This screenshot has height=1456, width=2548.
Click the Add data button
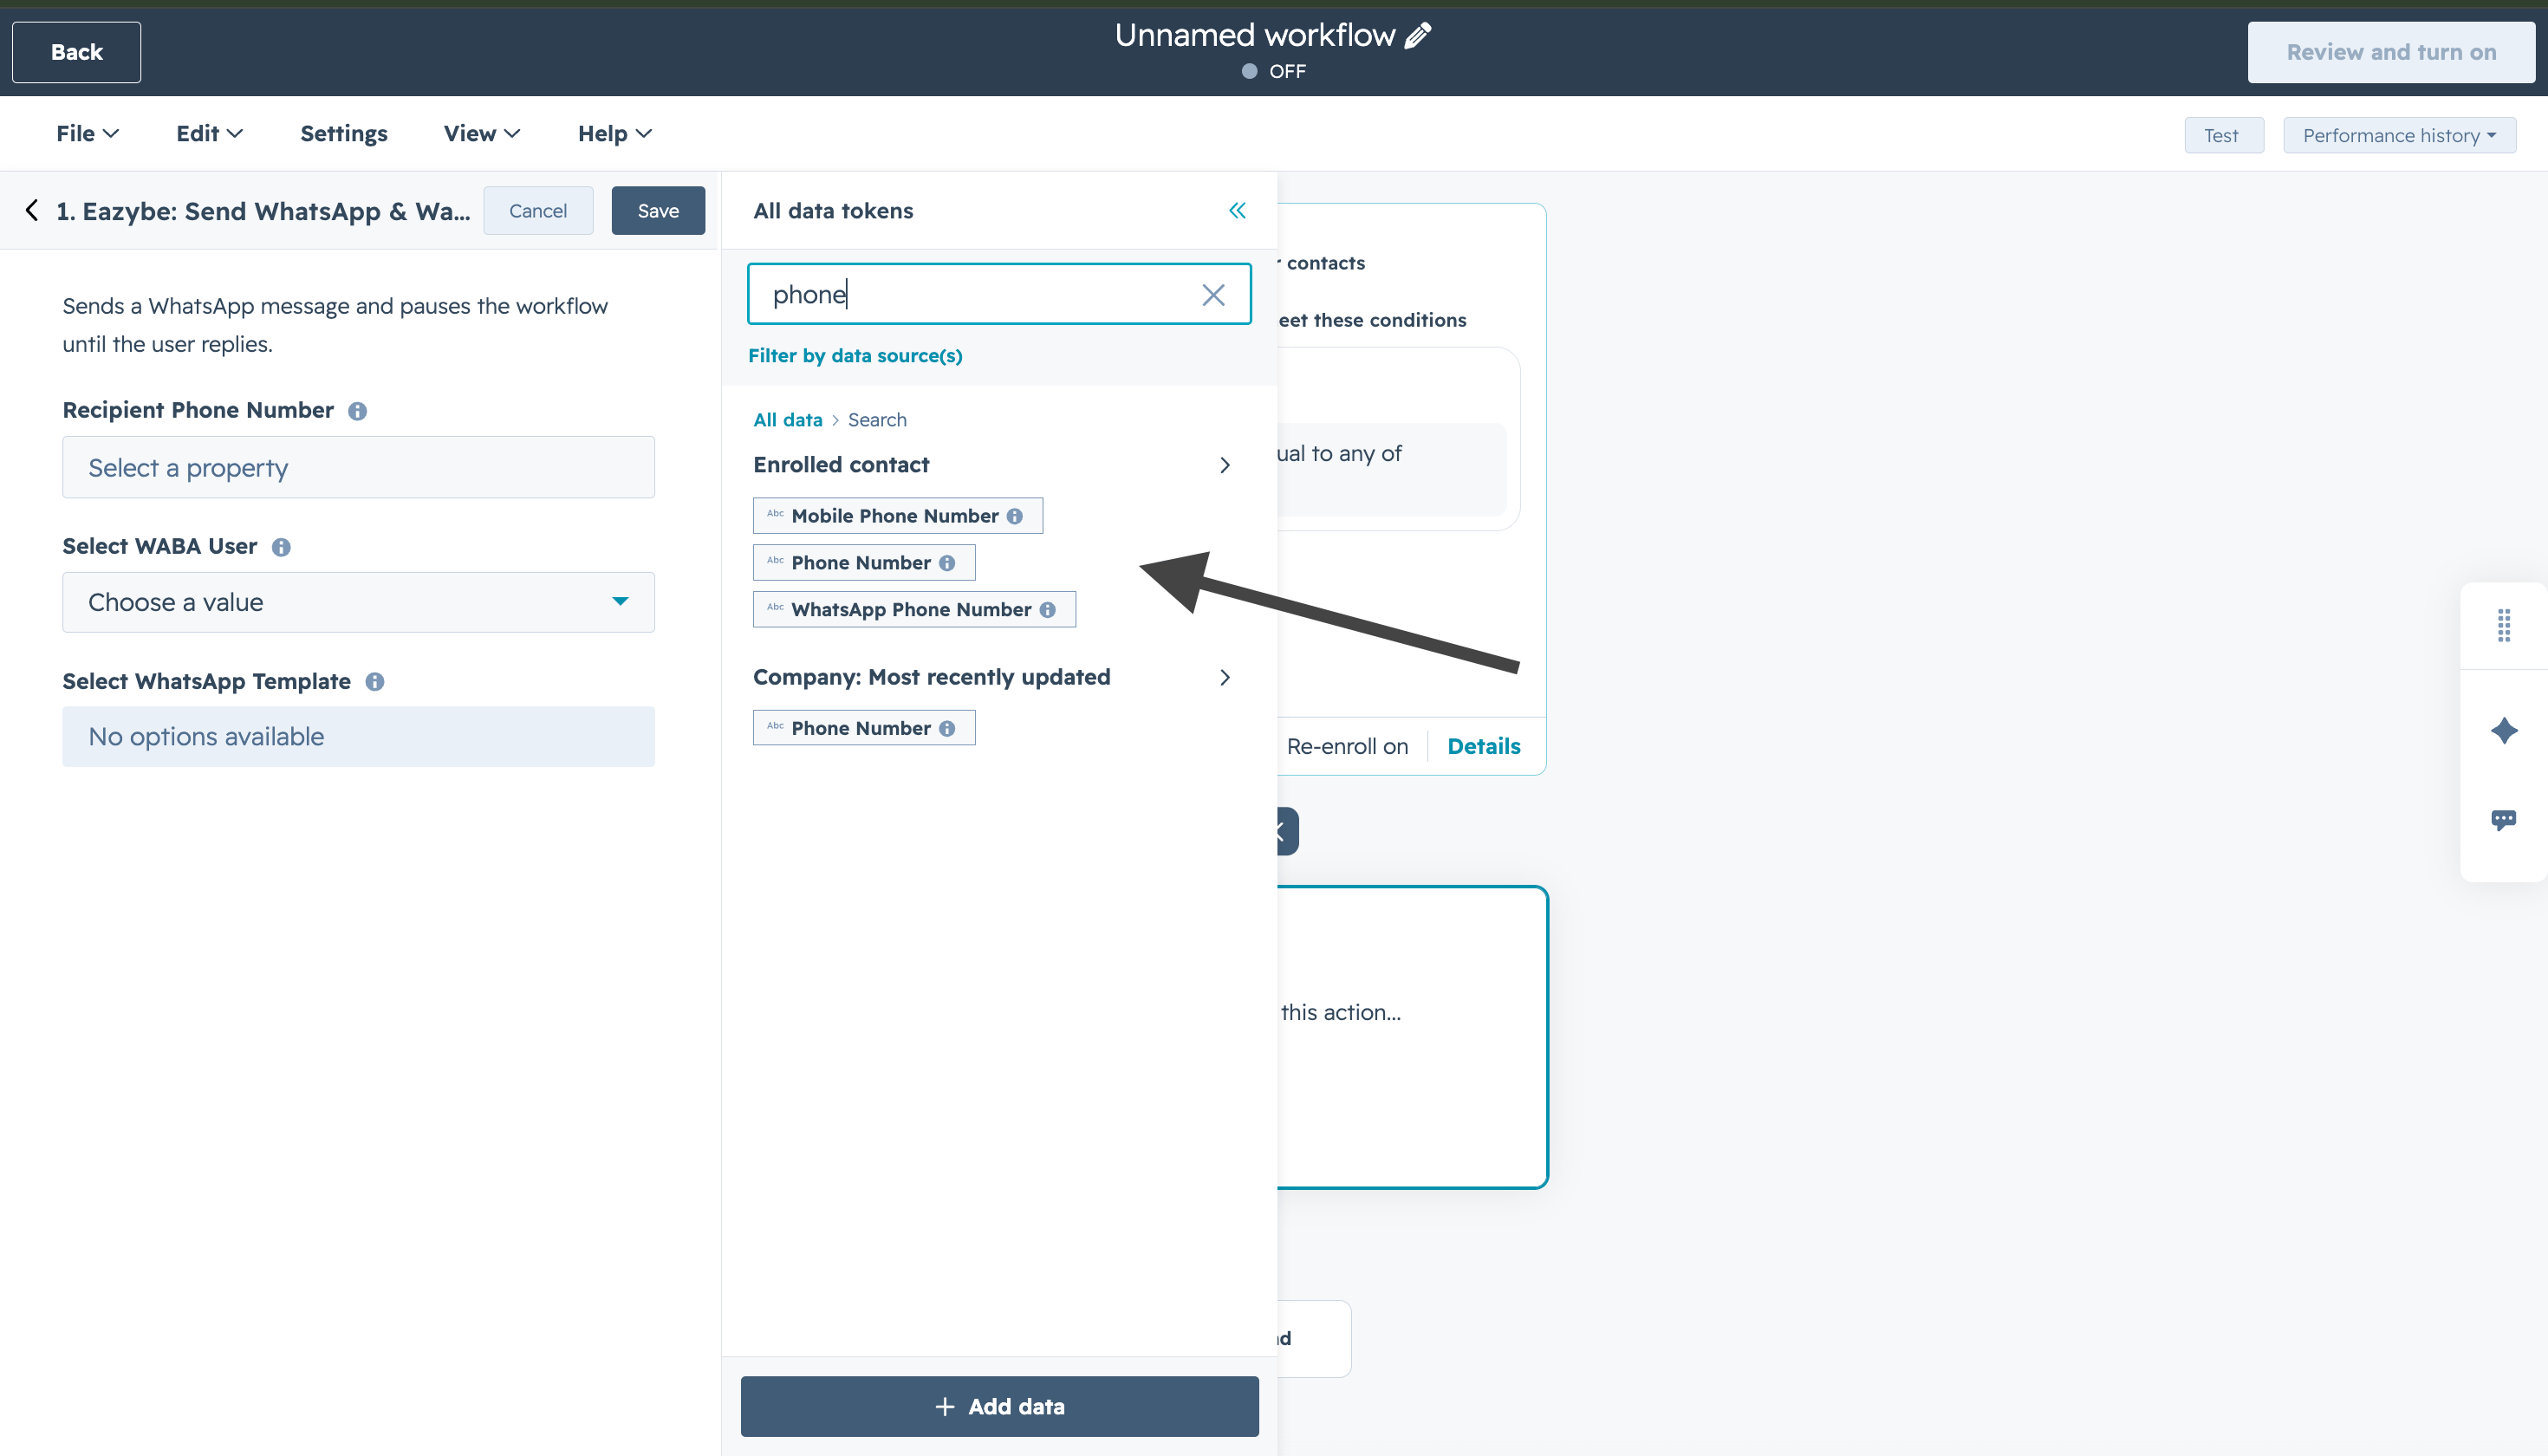coord(1000,1406)
